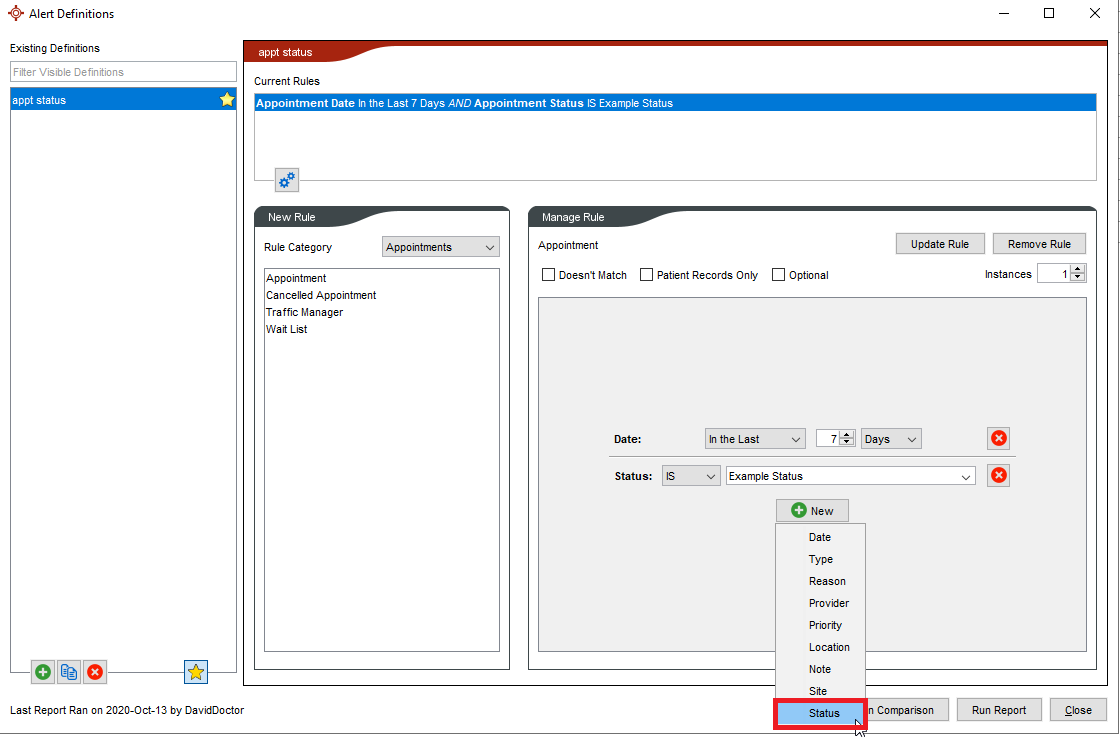
Task: Click the blue gears icon under Current Rules
Action: click(287, 180)
